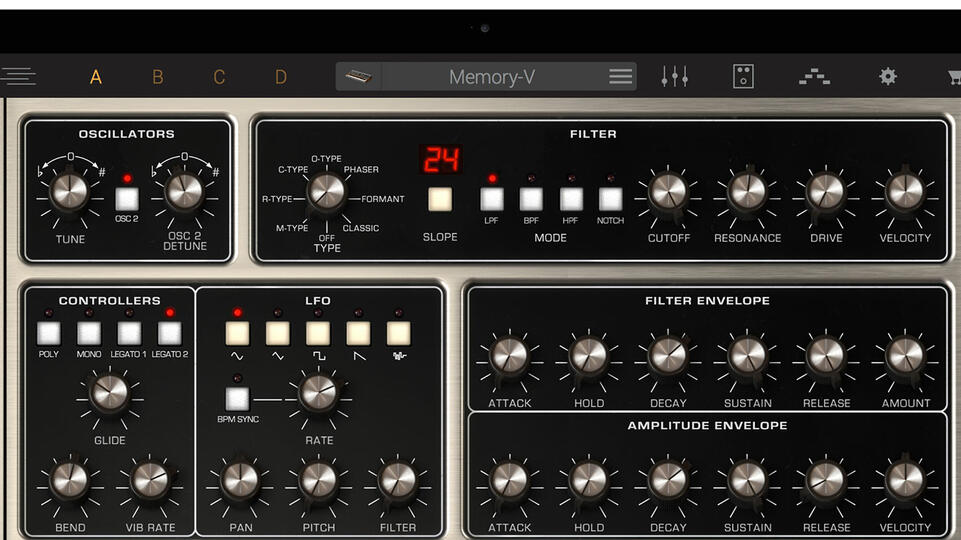The width and height of the screenshot is (961, 540).
Task: Click the GLIDE knob
Action: click(x=109, y=393)
